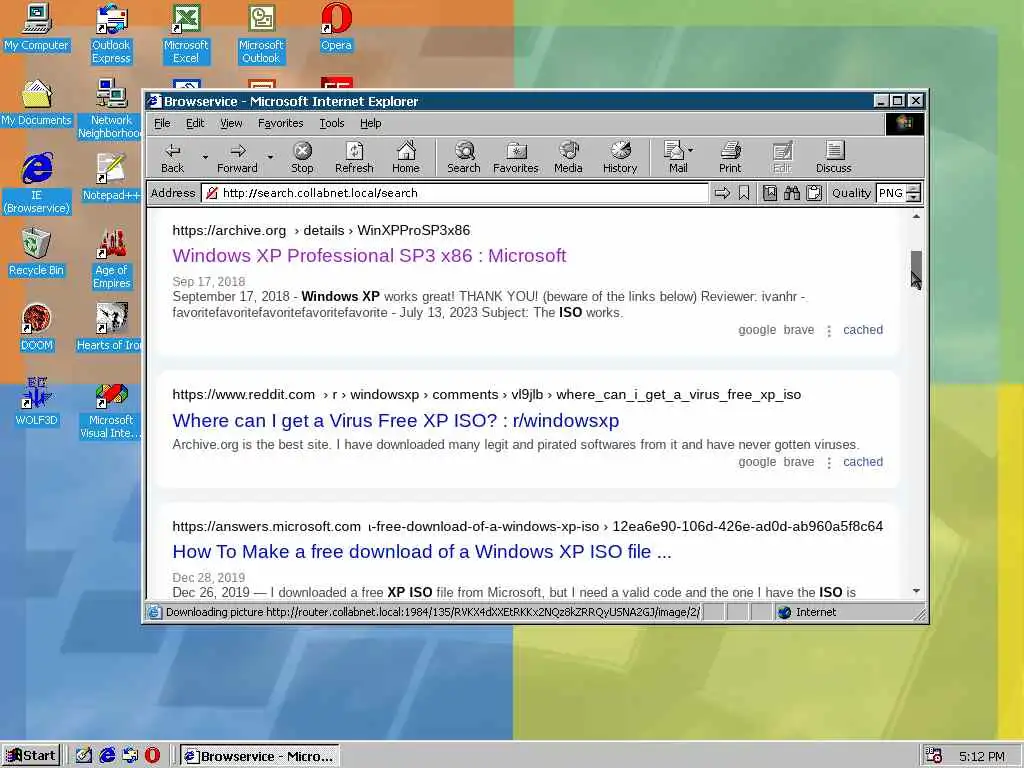Viewport: 1024px width, 768px height.
Task: Click Show Desktop in Quick Launch
Action: (x=84, y=755)
